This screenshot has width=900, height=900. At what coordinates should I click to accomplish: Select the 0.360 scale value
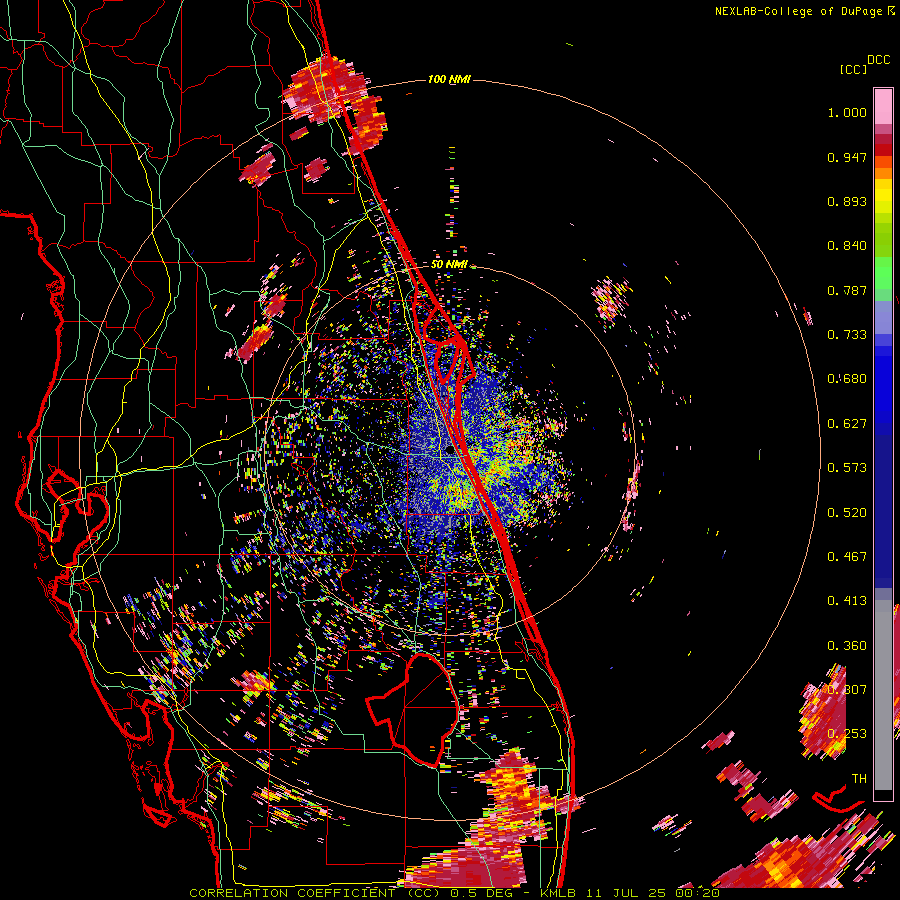click(x=847, y=646)
